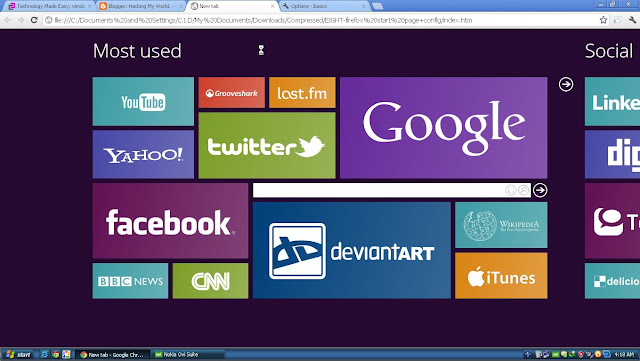
Task: Click the system tray clock
Action: coord(624,354)
